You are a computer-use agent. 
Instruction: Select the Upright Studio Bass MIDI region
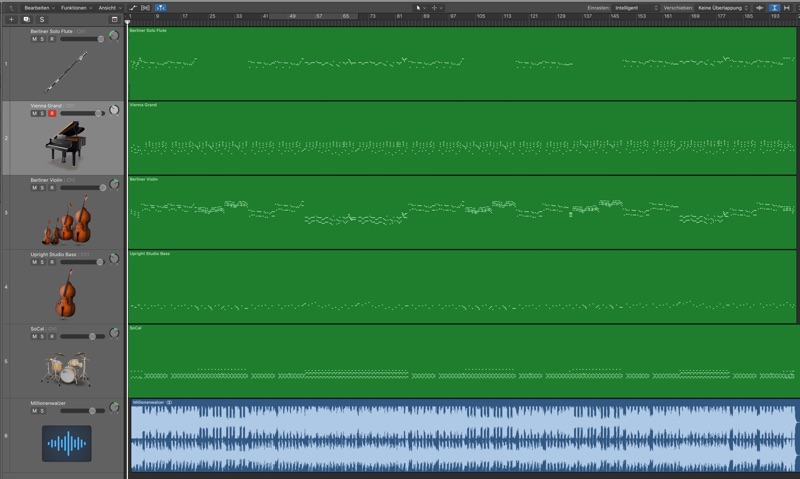pos(462,287)
